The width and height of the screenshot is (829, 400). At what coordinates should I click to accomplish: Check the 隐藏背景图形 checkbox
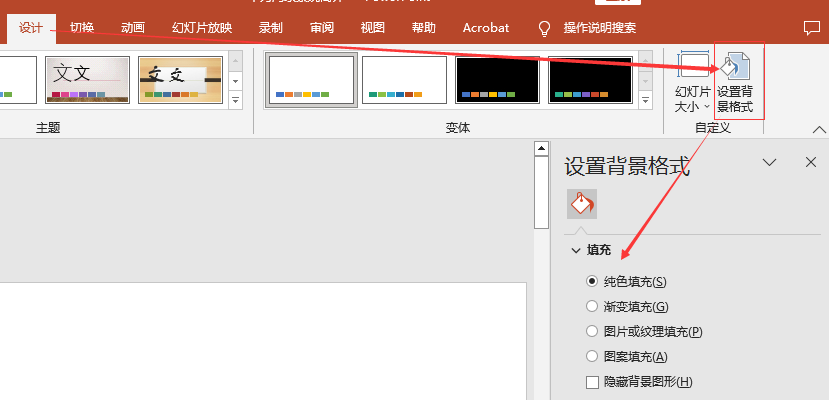pos(592,382)
